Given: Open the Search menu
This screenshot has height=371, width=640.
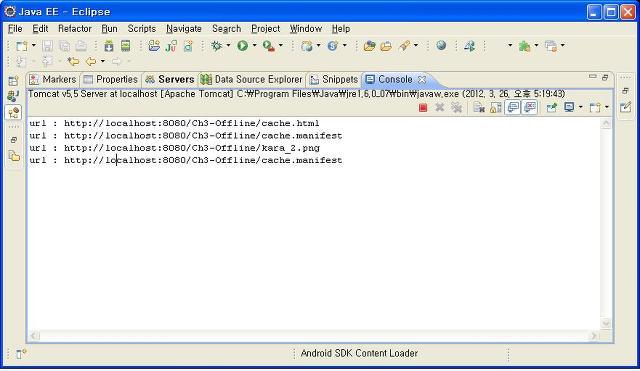Looking at the screenshot, I should 227,29.
